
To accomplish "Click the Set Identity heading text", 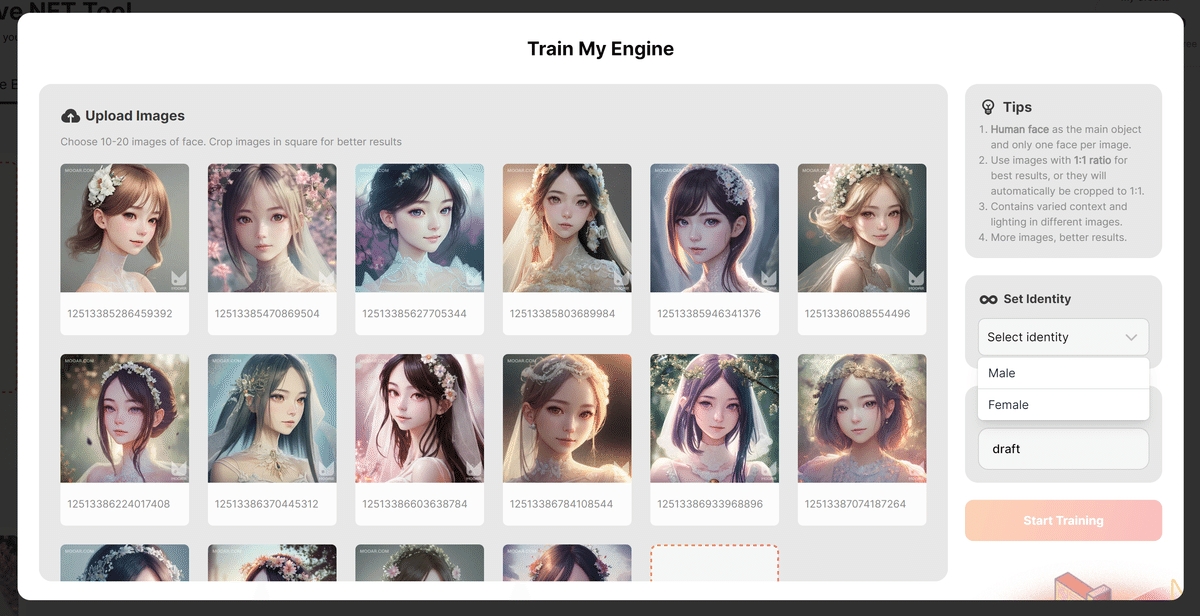I will 1037,299.
